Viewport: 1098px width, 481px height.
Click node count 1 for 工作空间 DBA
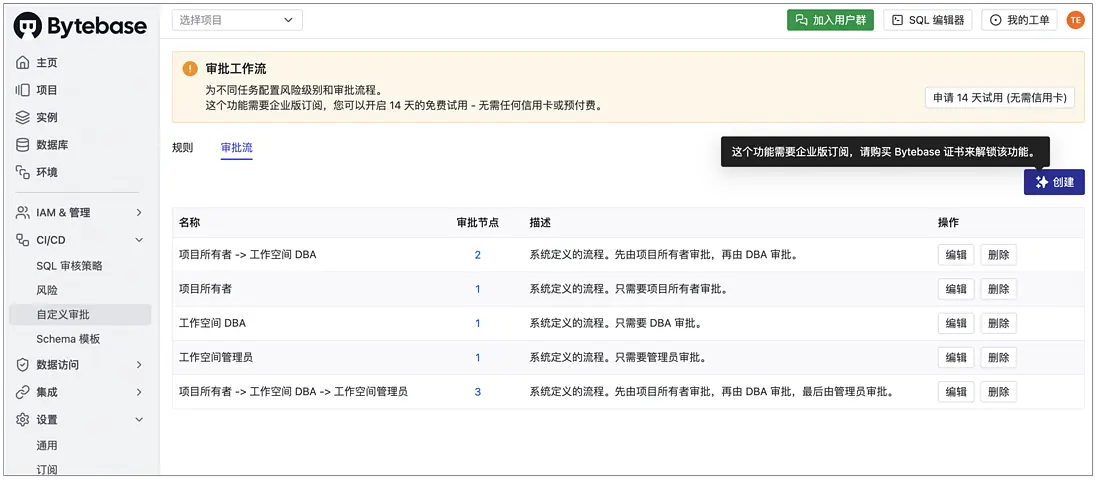(478, 323)
